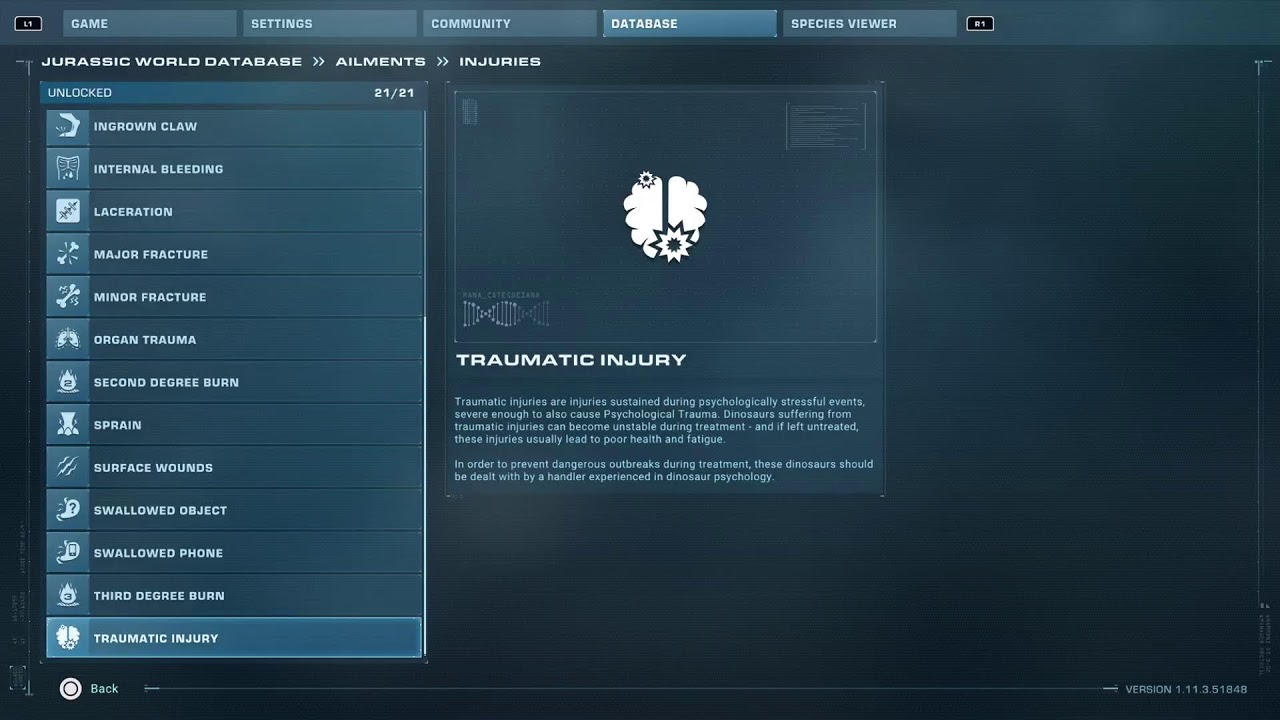This screenshot has width=1280, height=720.
Task: Click the Minor Fracture bone icon
Action: point(68,297)
